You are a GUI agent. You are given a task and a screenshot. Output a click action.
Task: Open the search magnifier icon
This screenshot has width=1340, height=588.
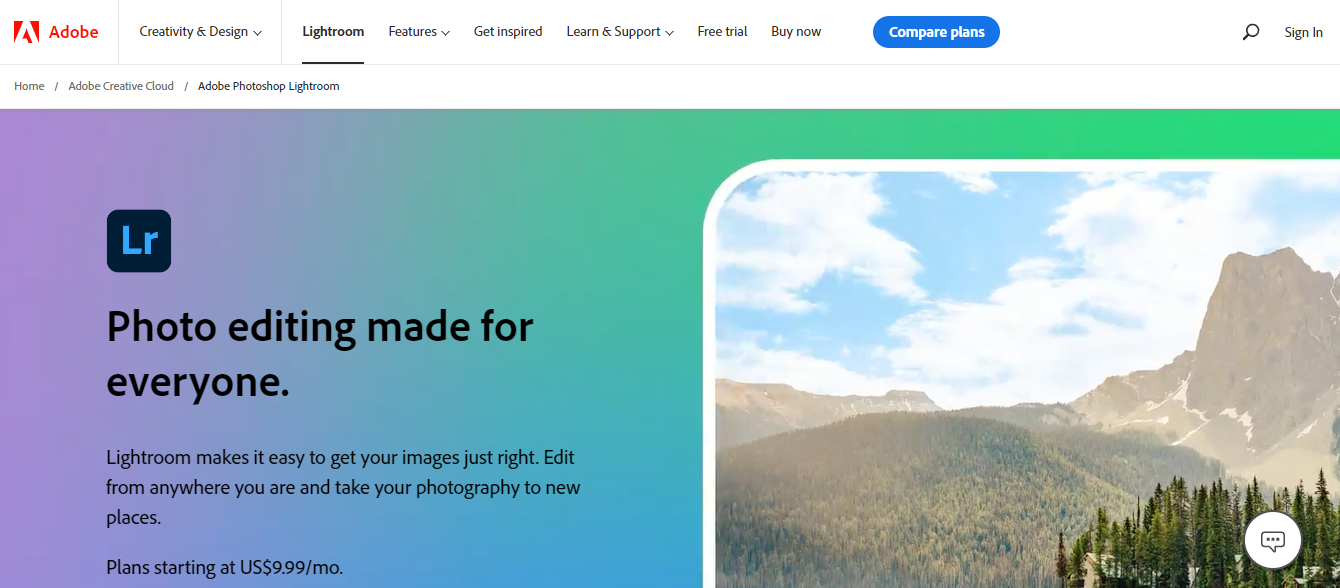(x=1251, y=32)
